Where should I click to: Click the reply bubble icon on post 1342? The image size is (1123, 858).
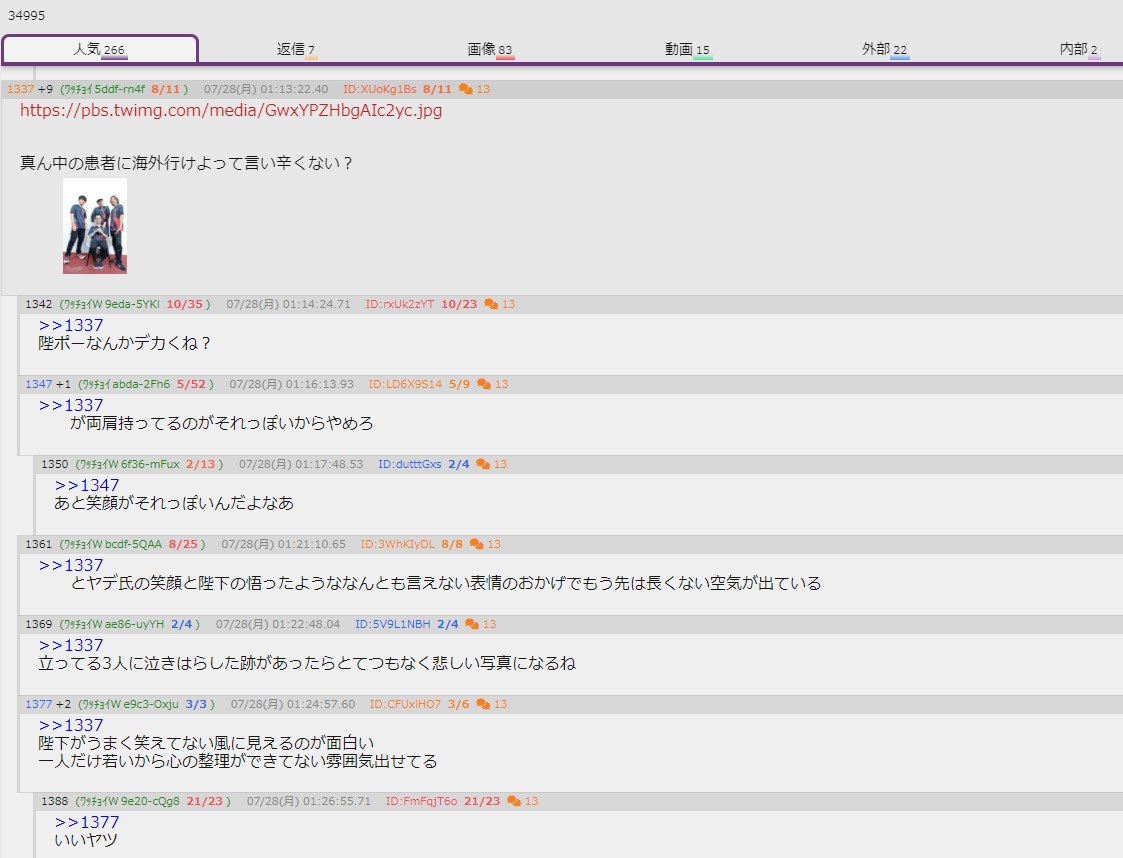pos(491,304)
